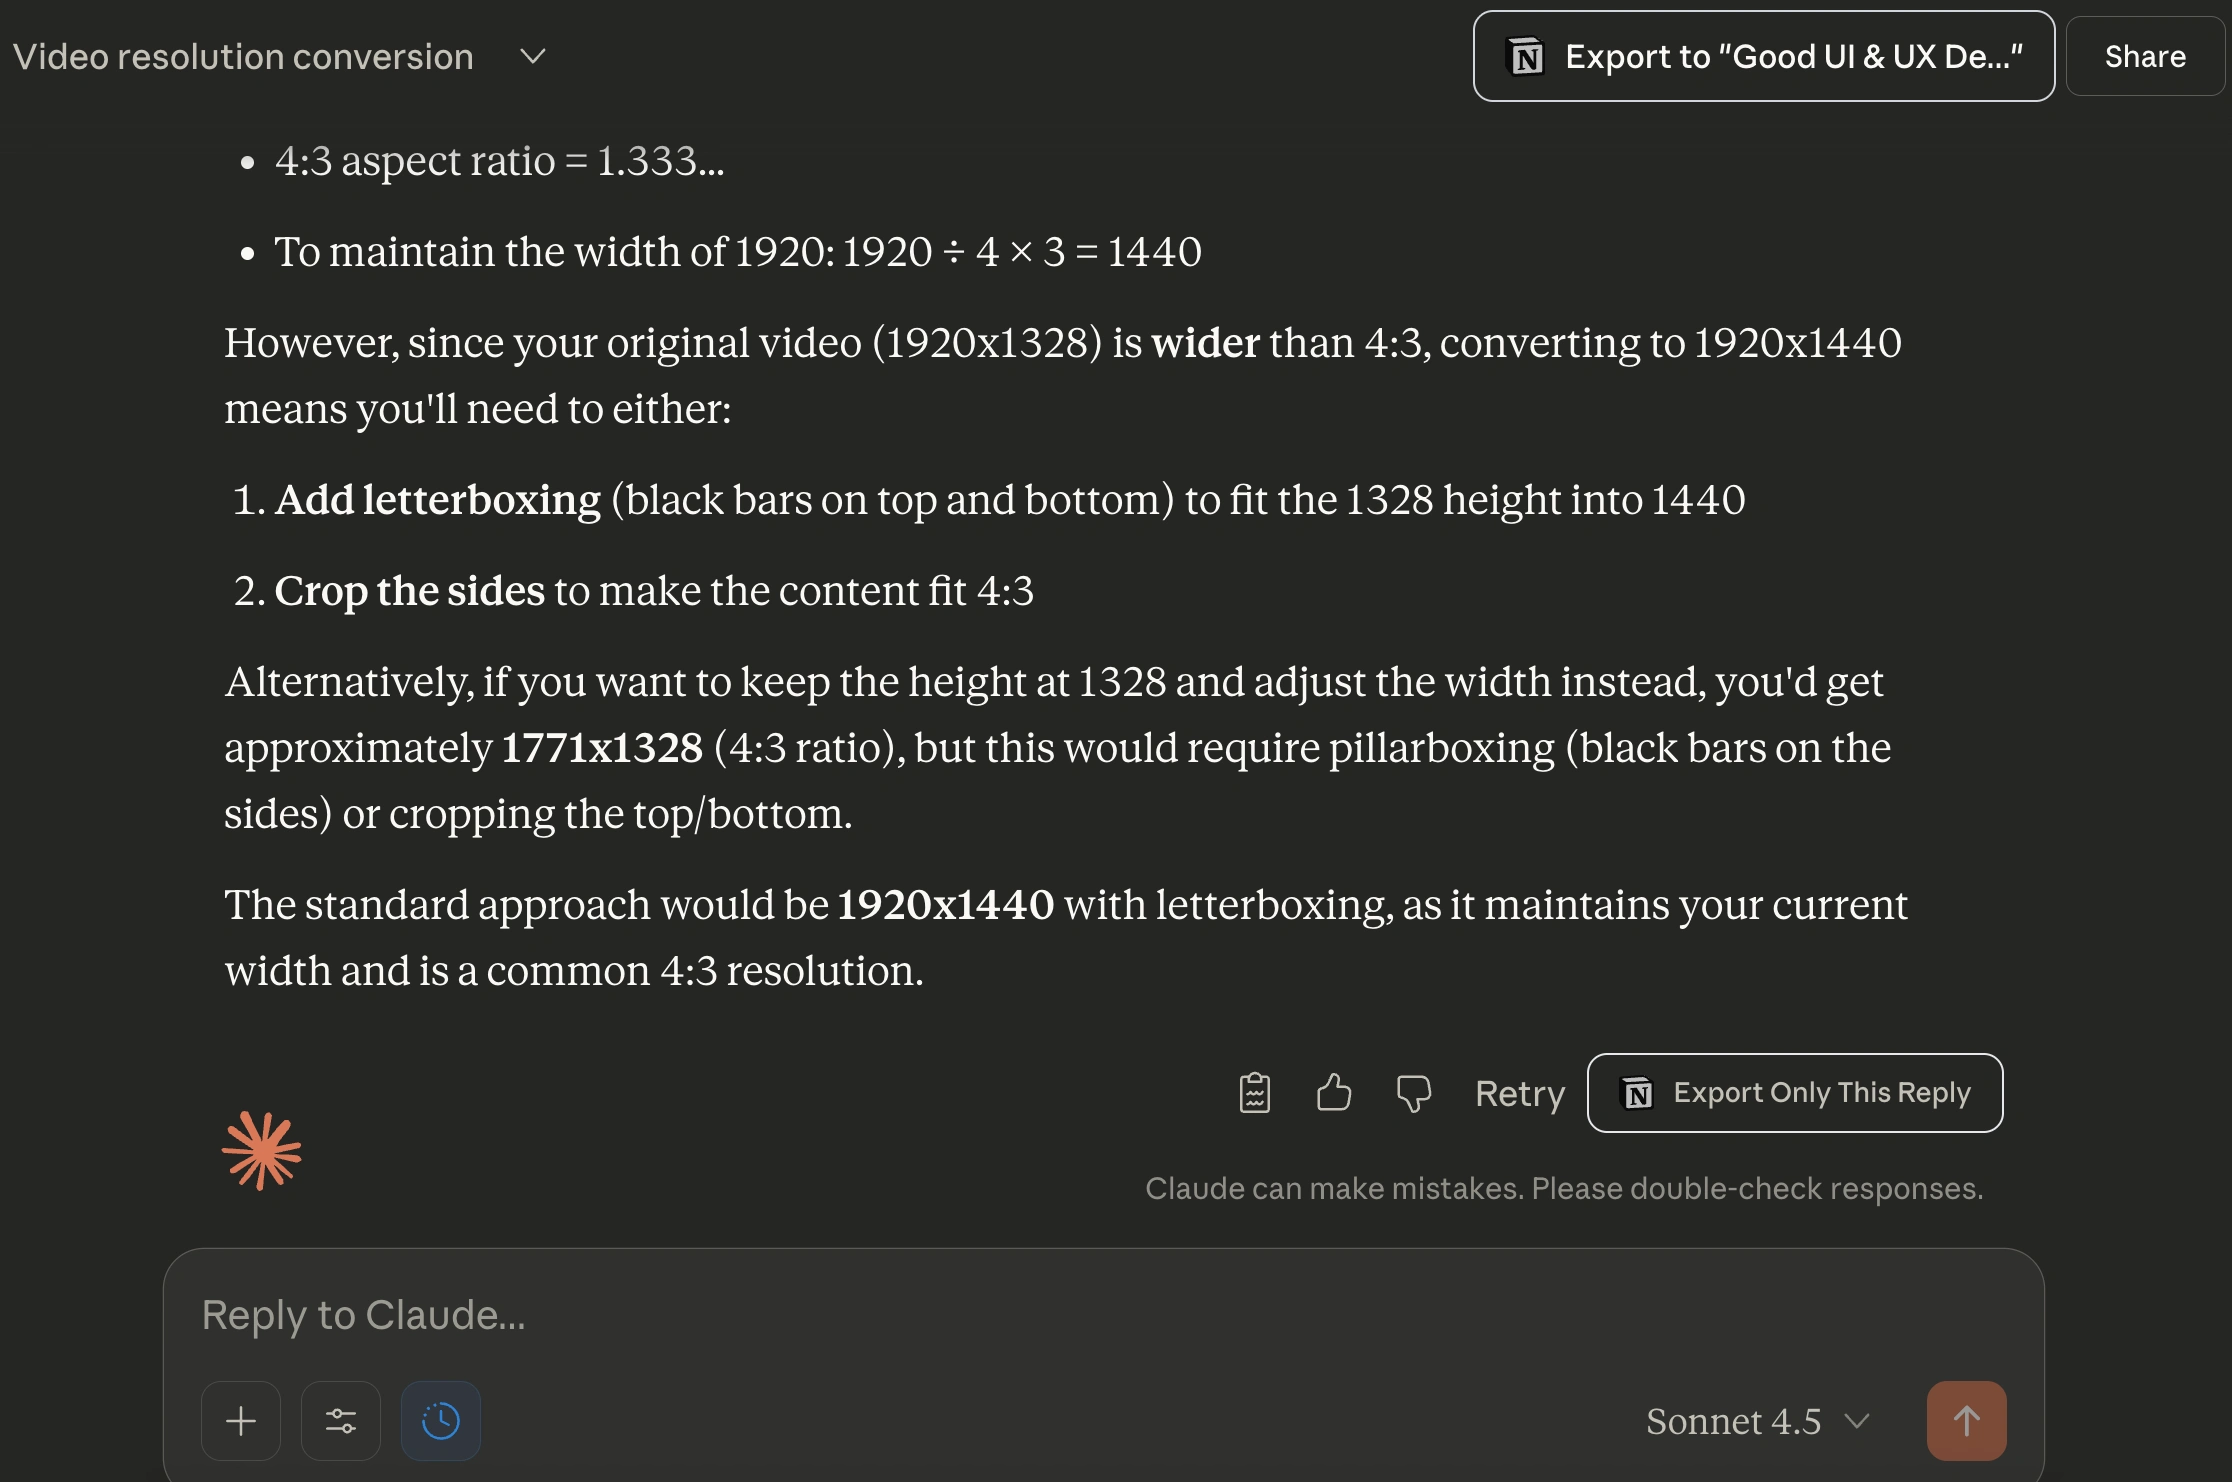
Task: Click the orange Claude starburst logo
Action: coord(261,1151)
